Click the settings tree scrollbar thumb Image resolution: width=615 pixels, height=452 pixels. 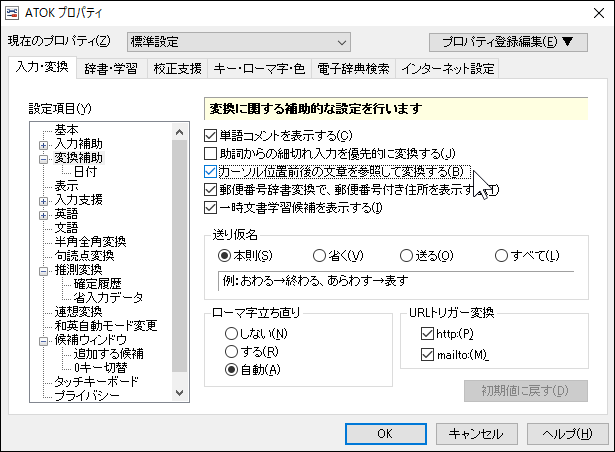[x=180, y=256]
